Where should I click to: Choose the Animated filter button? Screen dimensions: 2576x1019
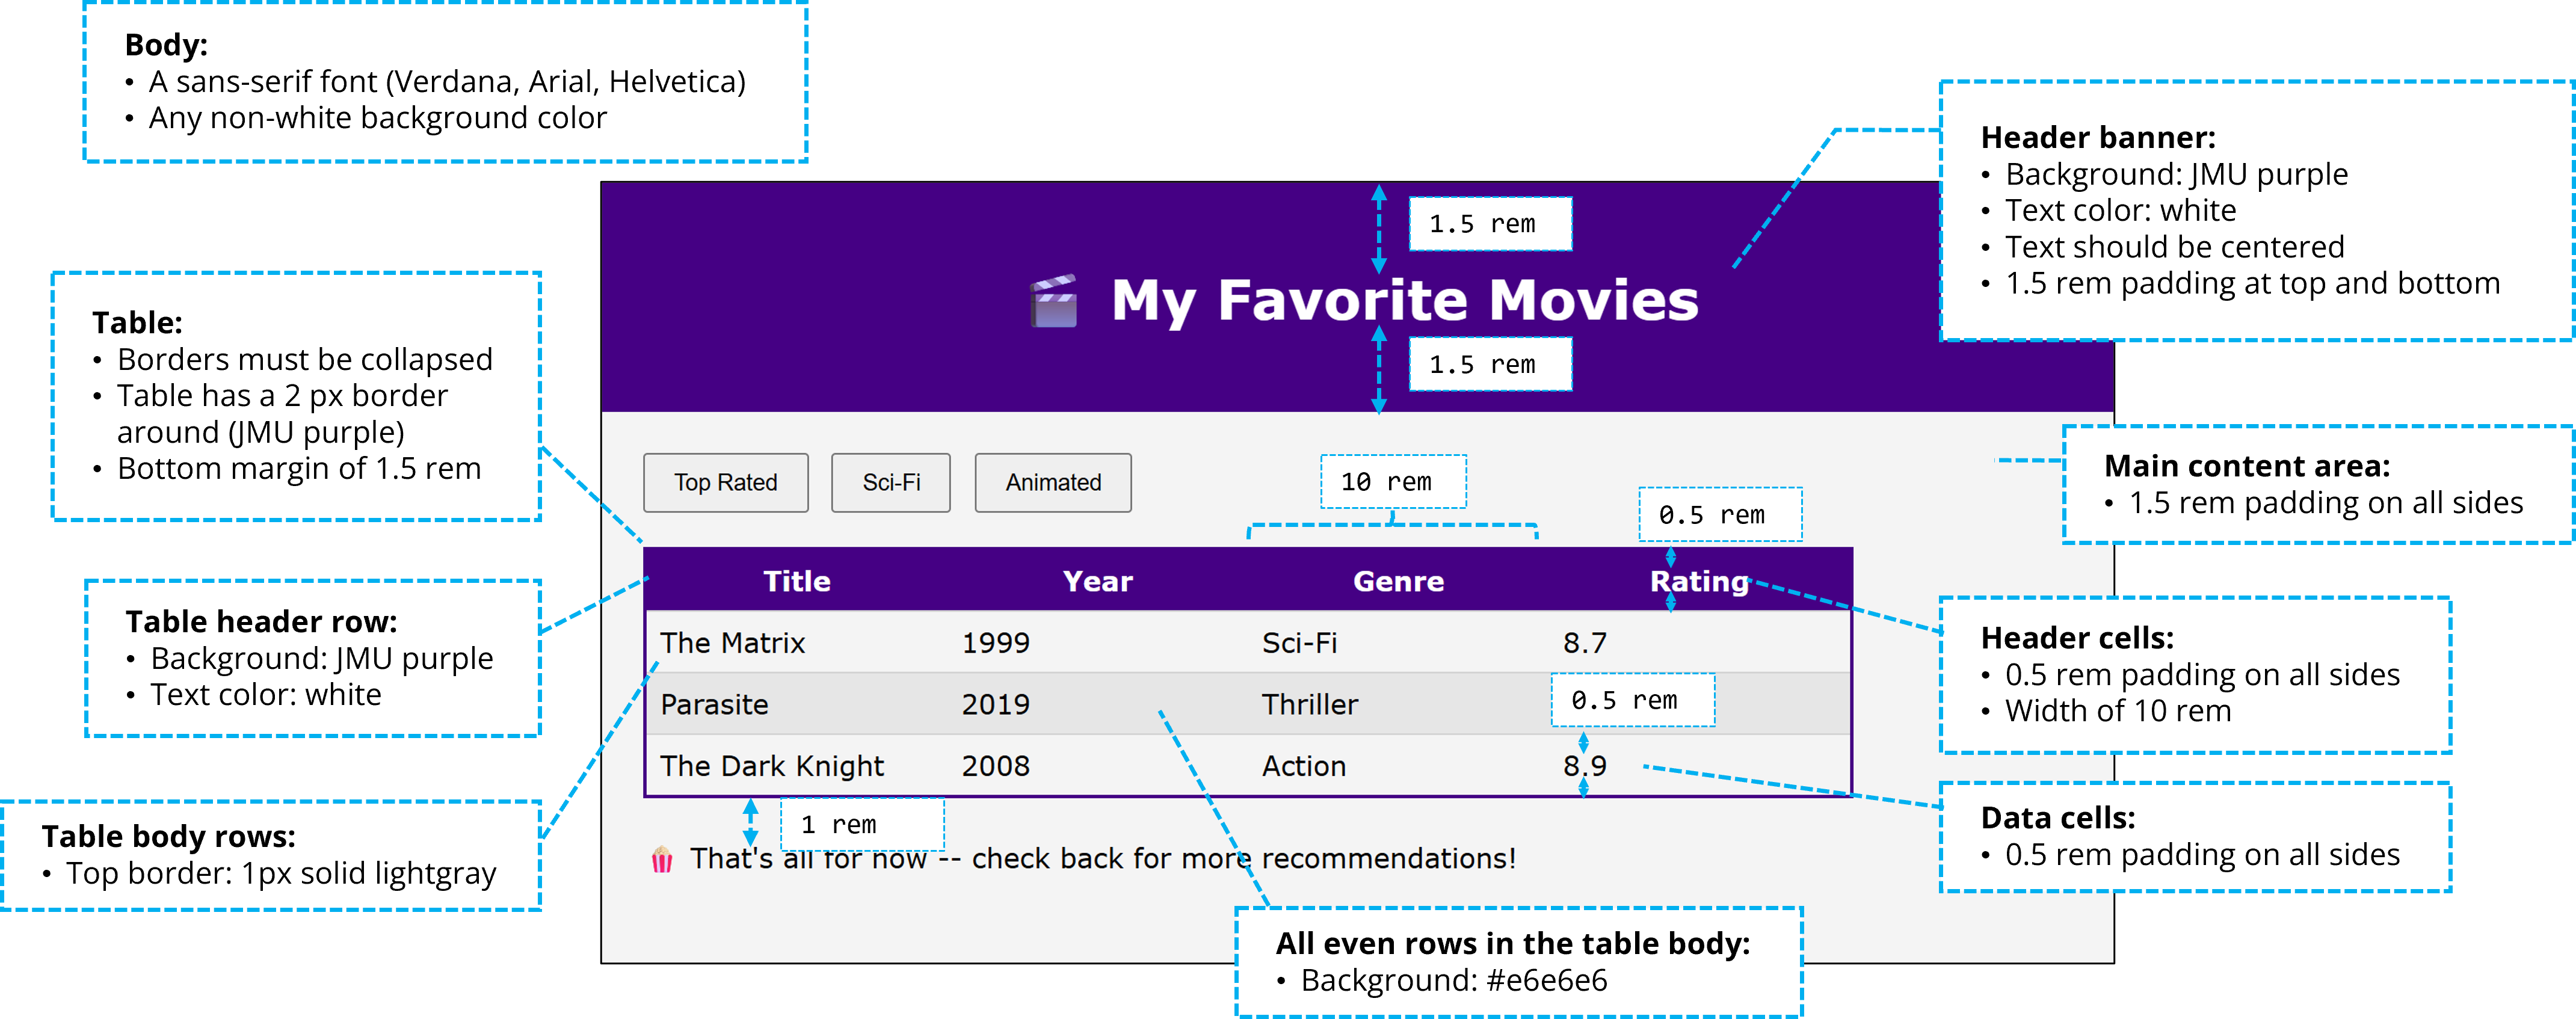[1053, 483]
